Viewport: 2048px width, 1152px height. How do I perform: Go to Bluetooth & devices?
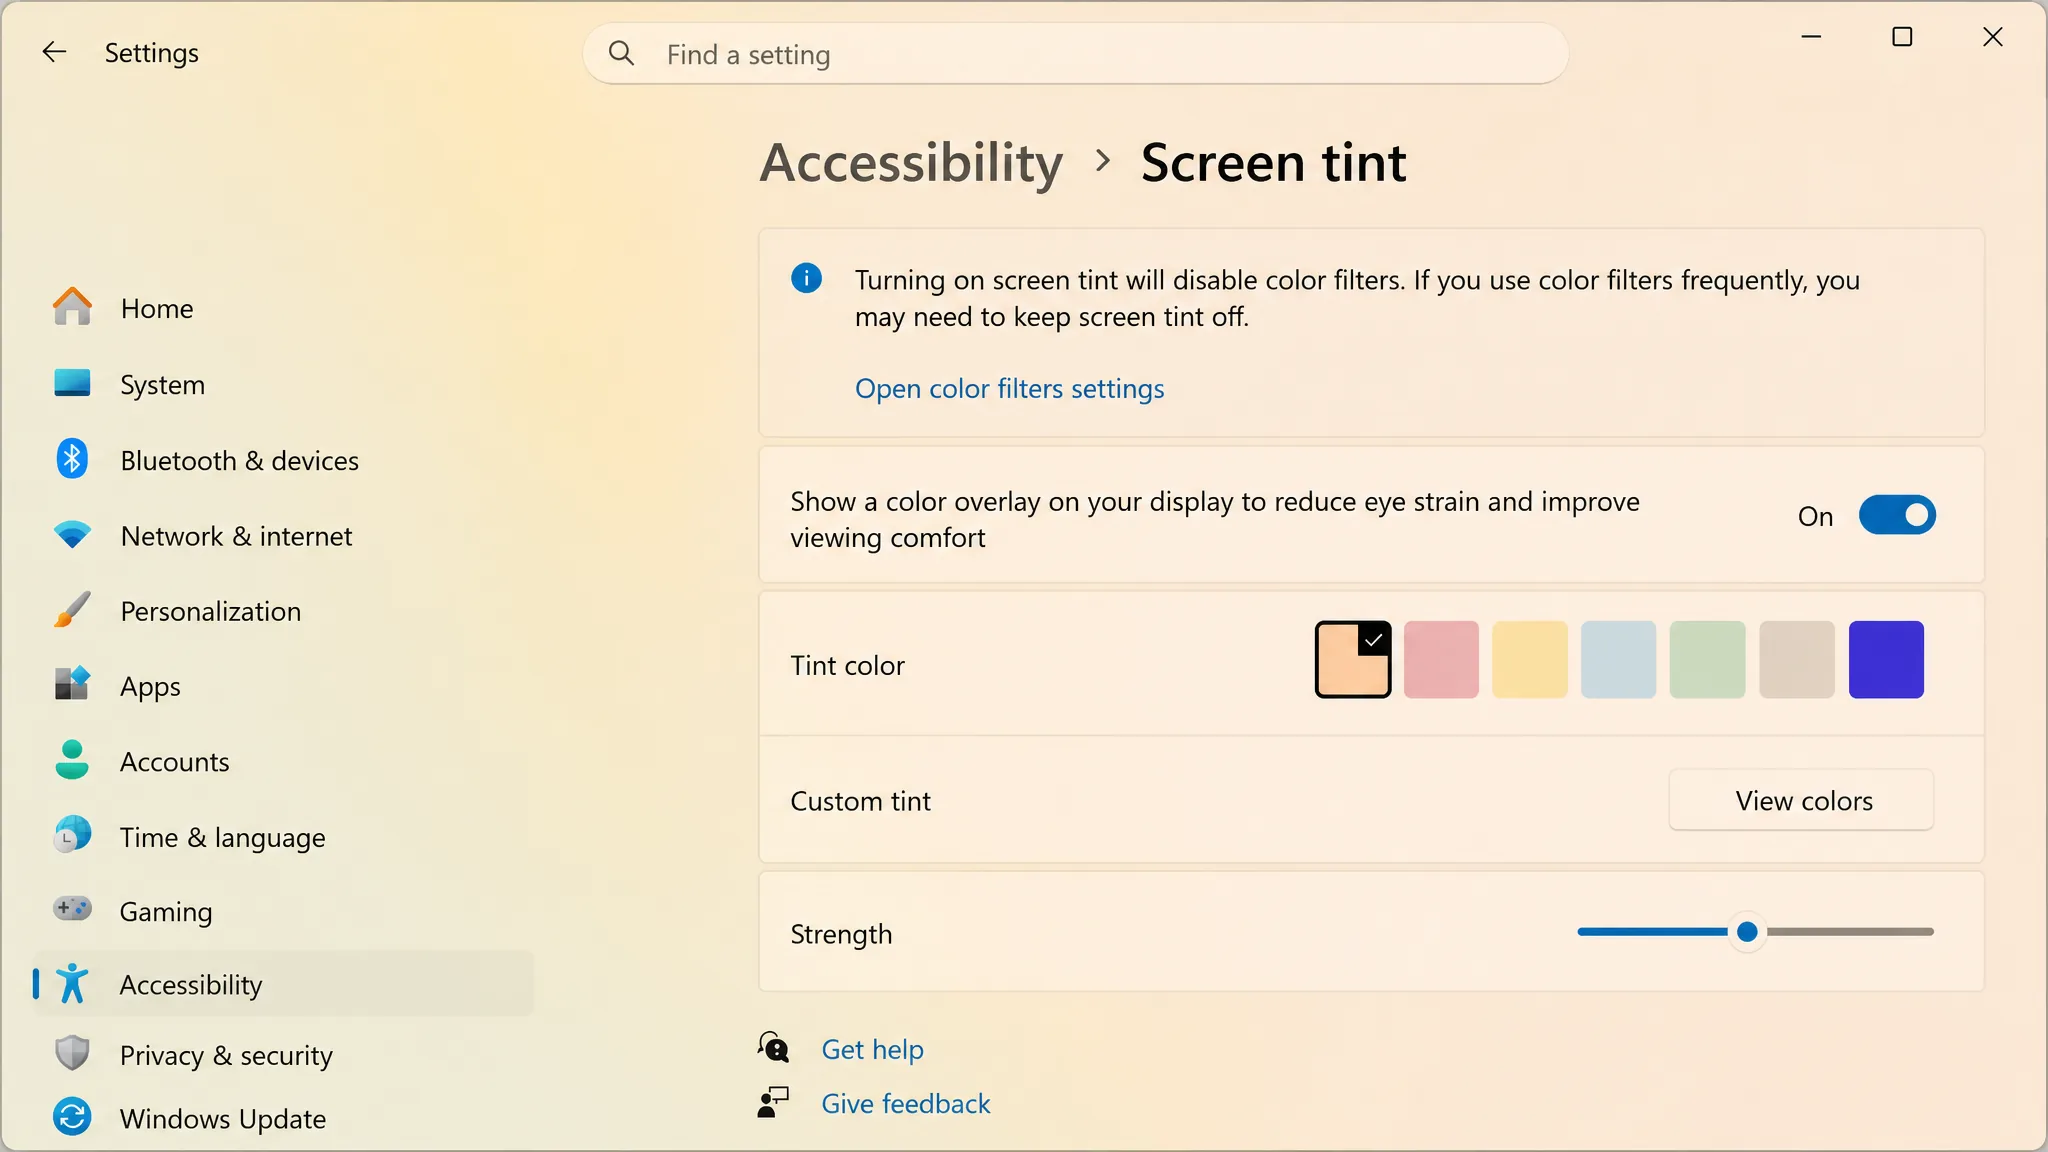pyautogui.click(x=283, y=460)
